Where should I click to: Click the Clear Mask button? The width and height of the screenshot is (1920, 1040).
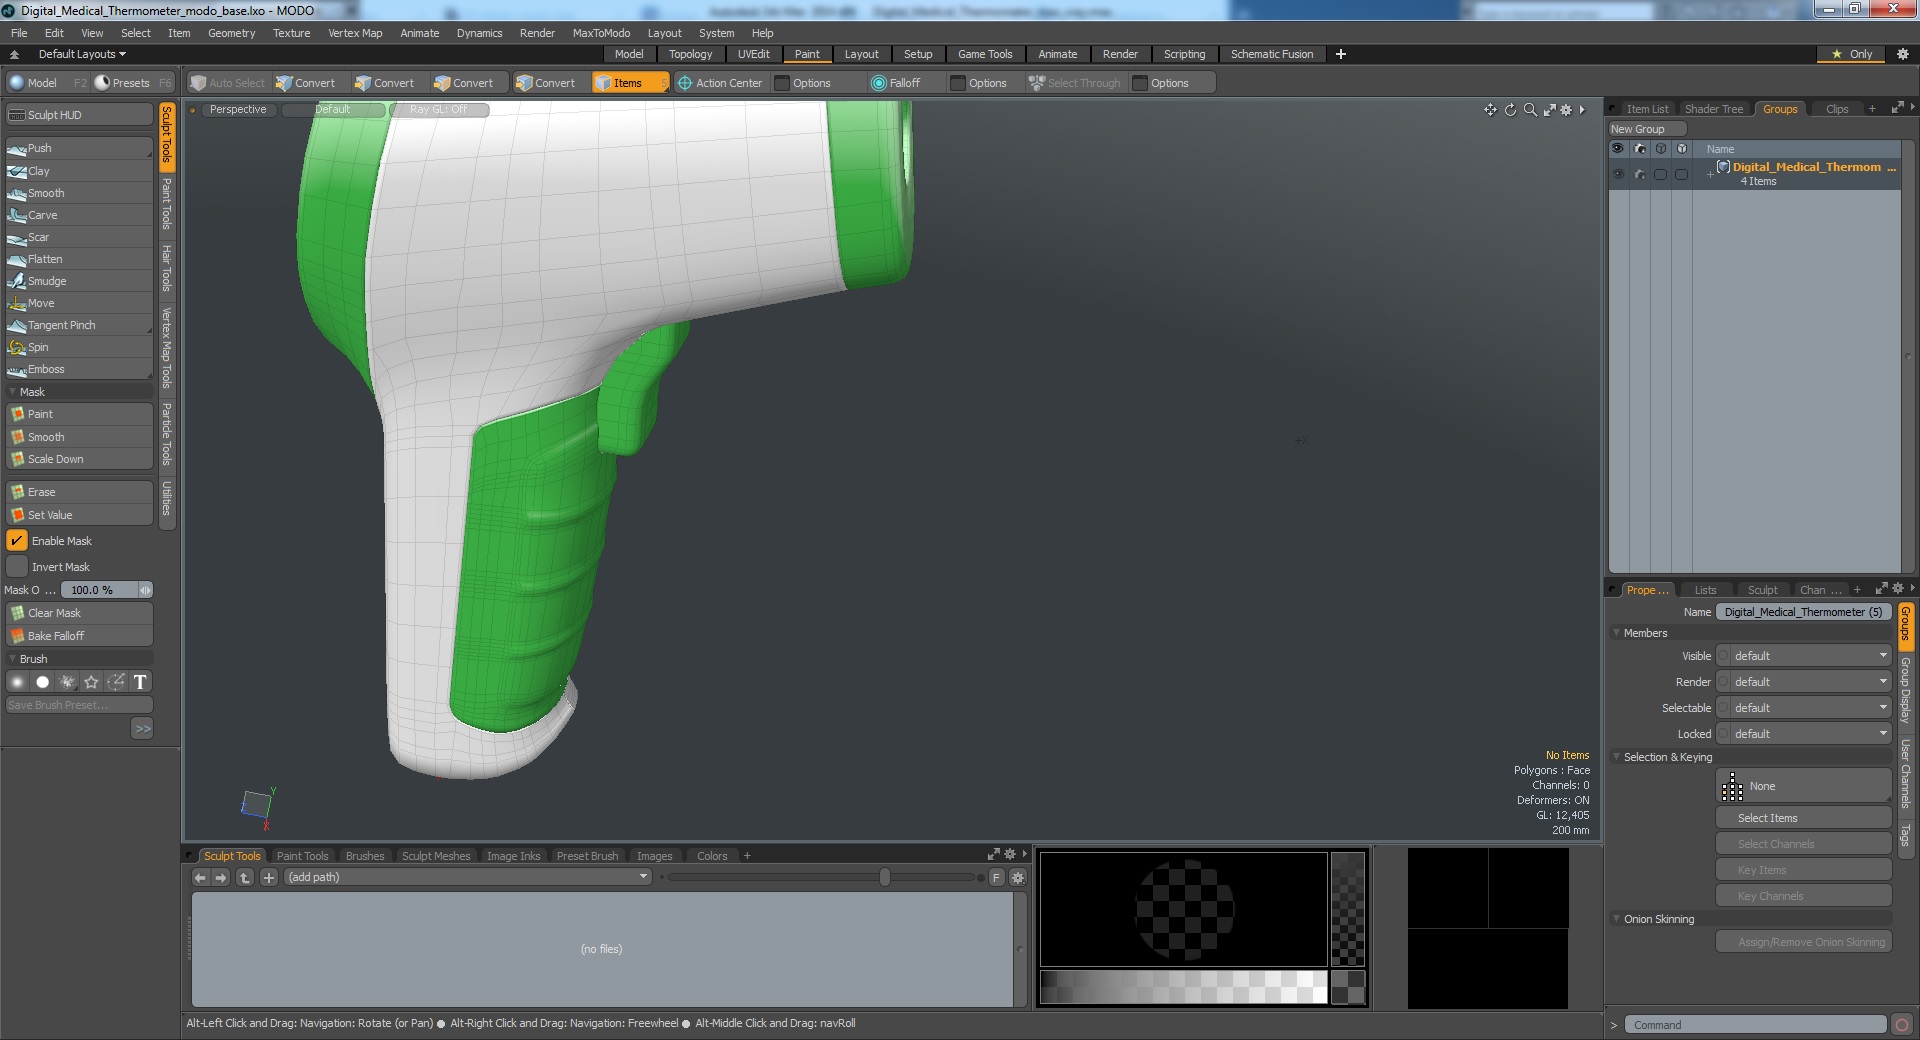point(79,613)
